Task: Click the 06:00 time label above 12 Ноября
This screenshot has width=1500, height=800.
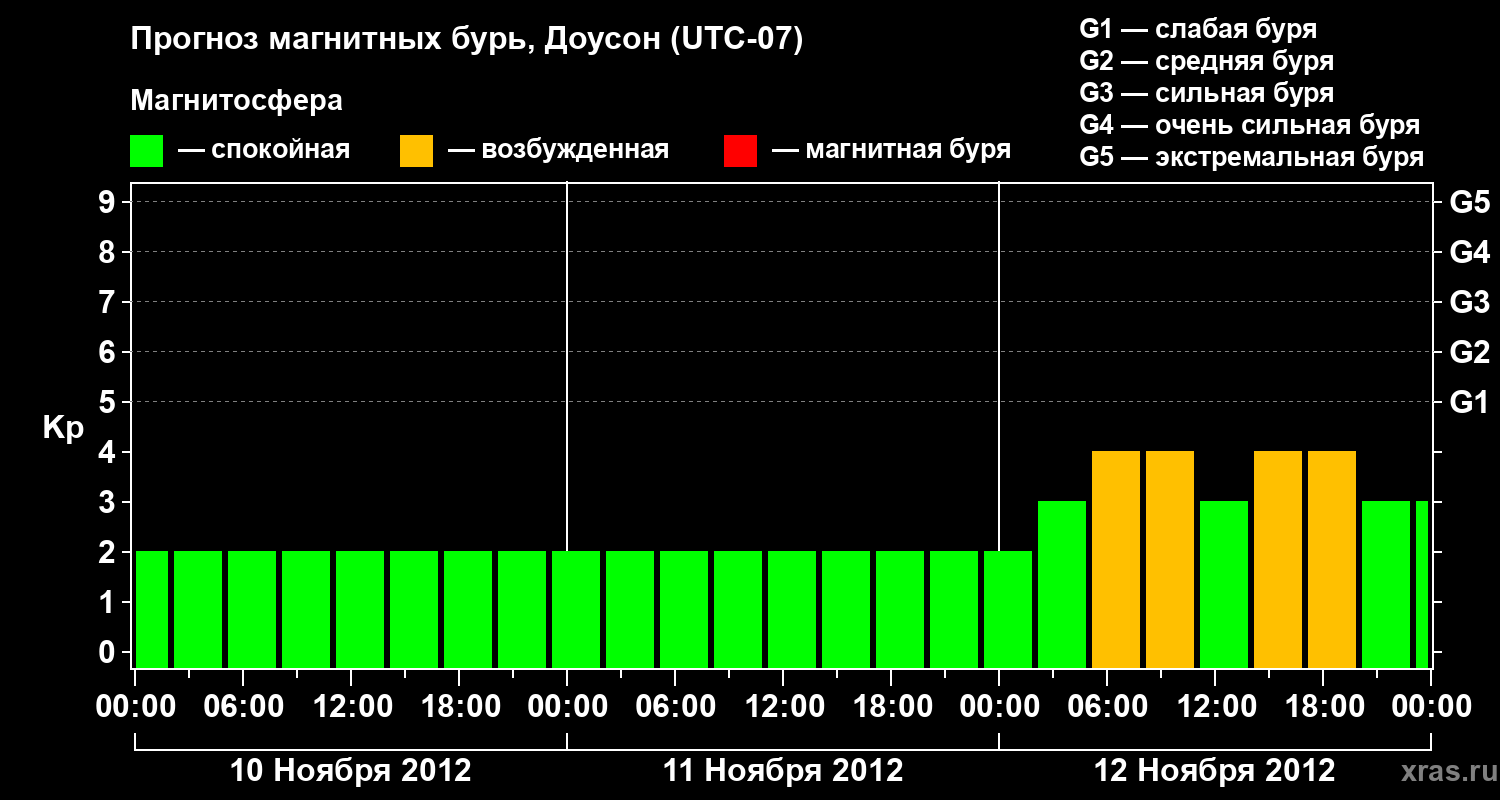Action: [1107, 707]
